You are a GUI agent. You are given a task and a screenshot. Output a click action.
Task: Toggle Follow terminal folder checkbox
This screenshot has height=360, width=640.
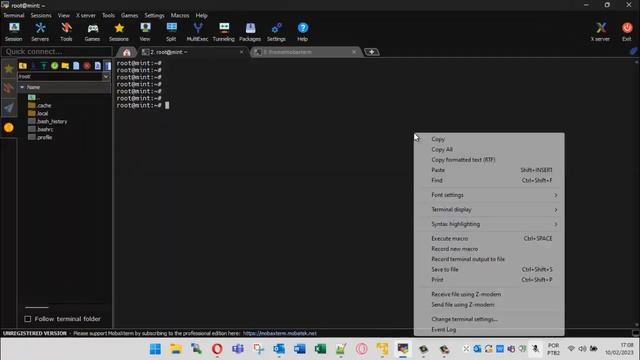click(28, 319)
